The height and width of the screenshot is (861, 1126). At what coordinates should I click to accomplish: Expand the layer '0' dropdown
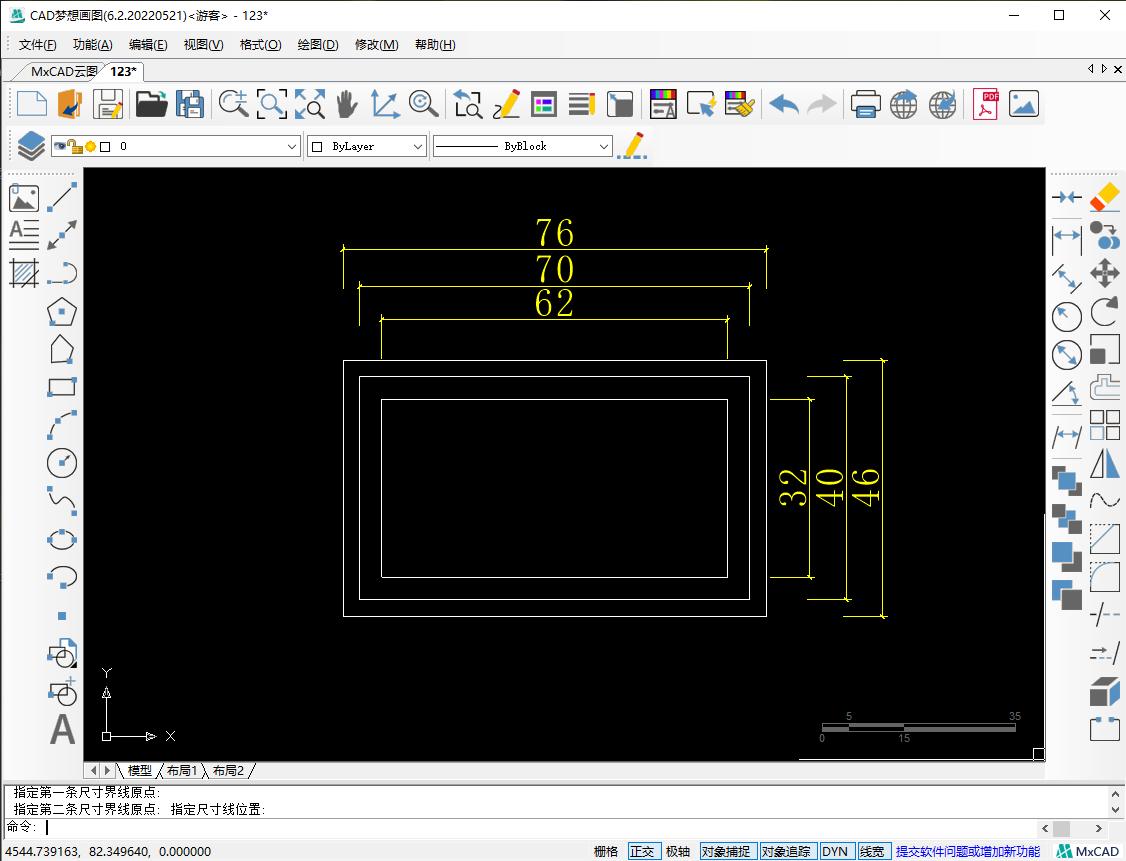tap(292, 146)
